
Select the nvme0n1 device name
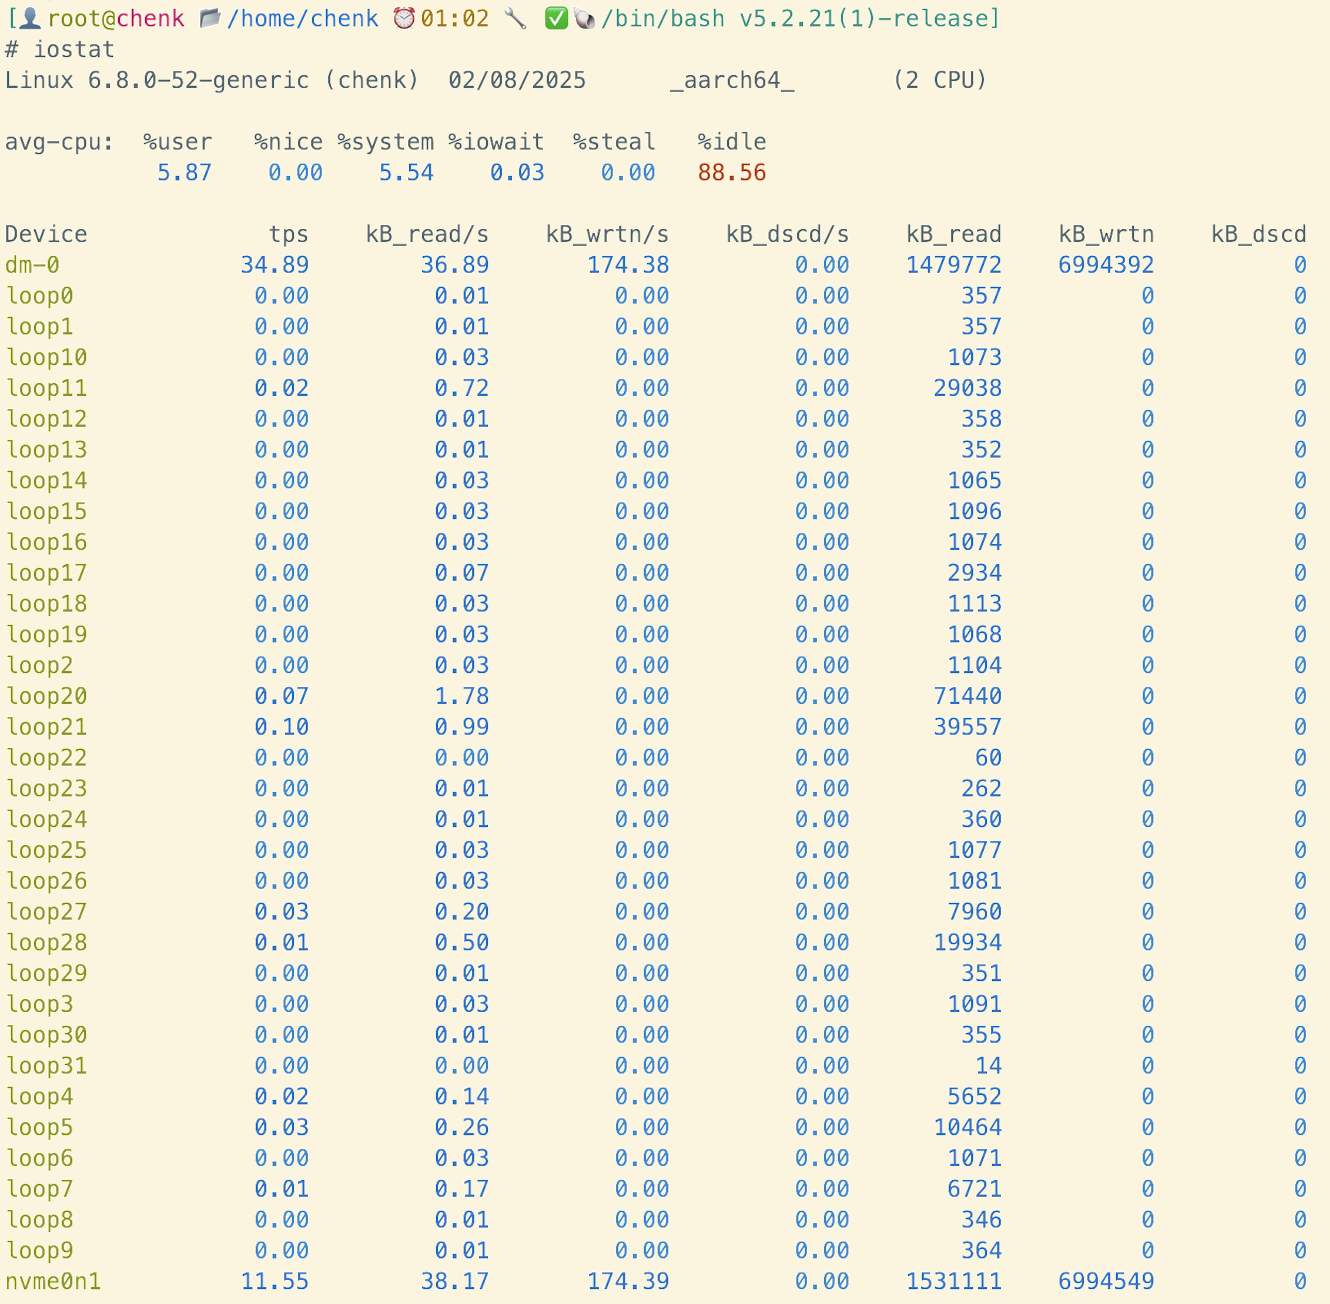coord(53,1282)
